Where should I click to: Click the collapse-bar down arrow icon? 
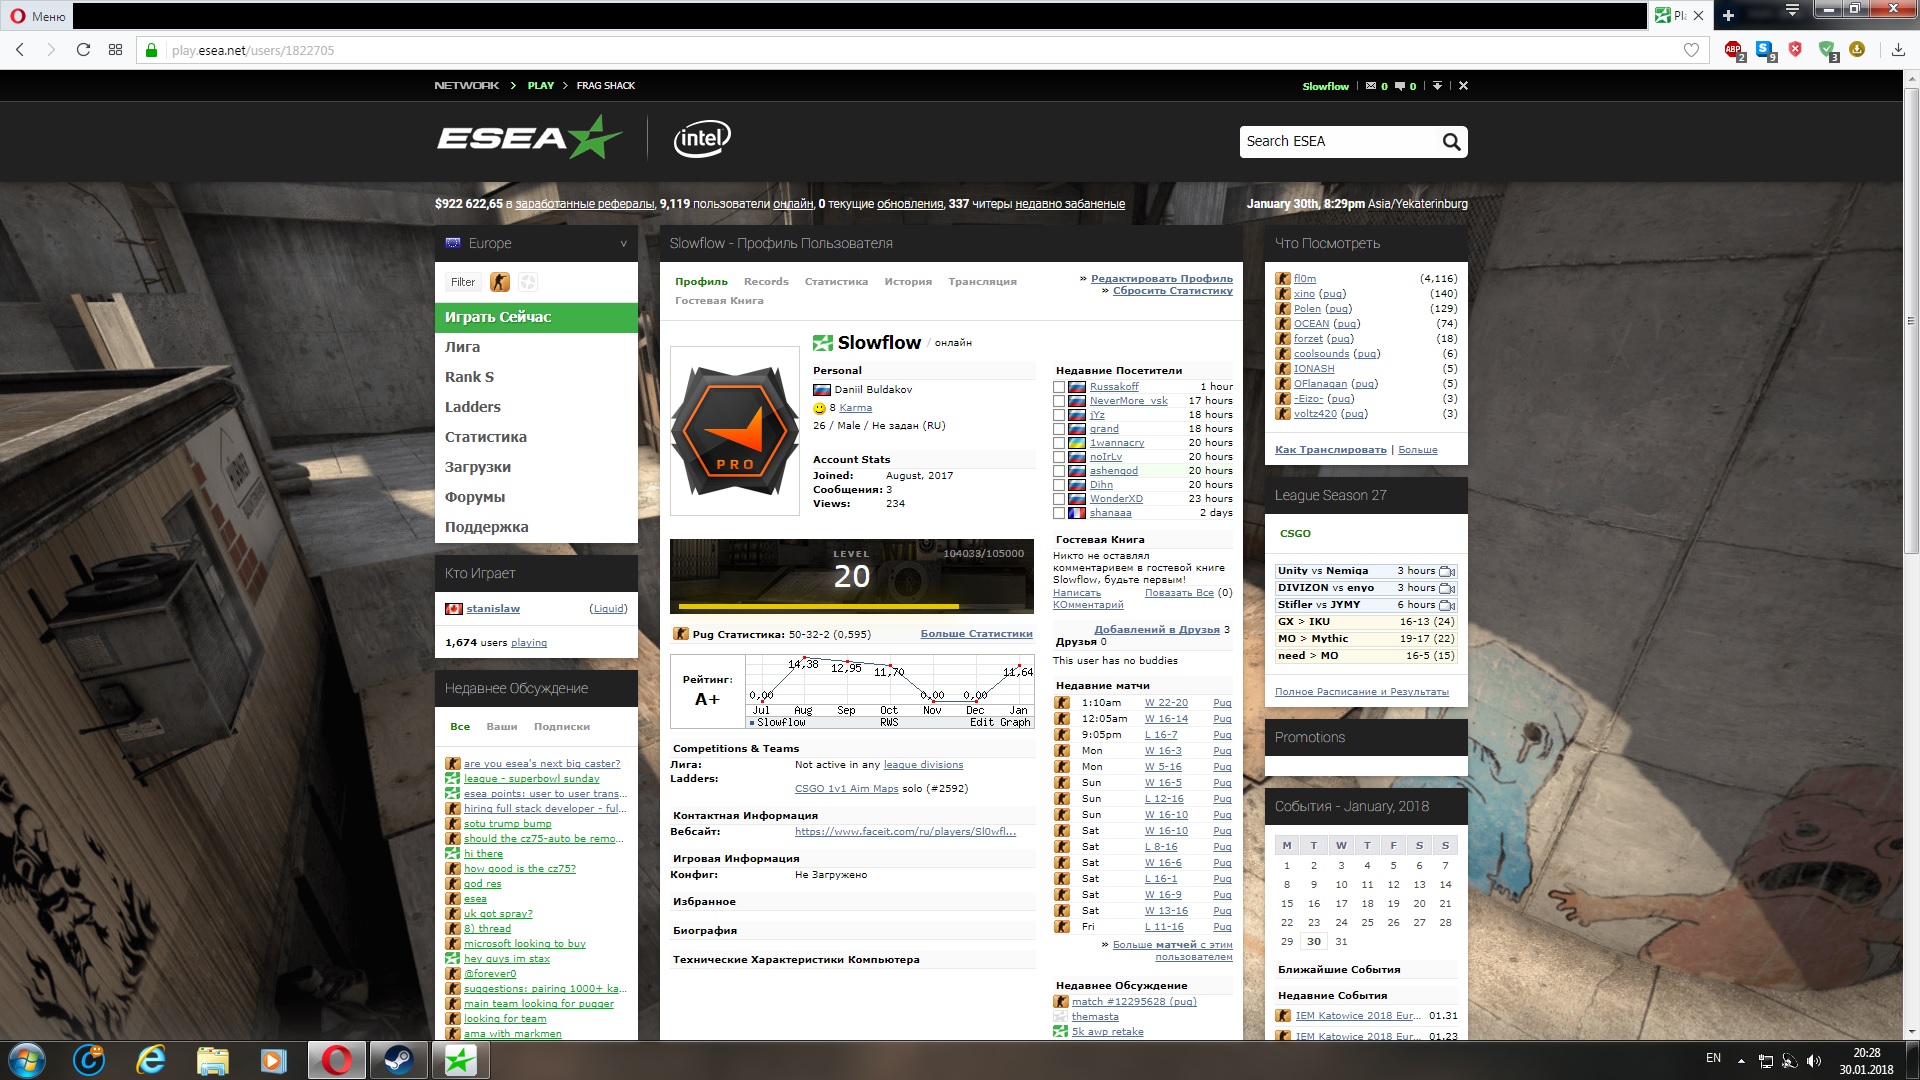(1437, 86)
